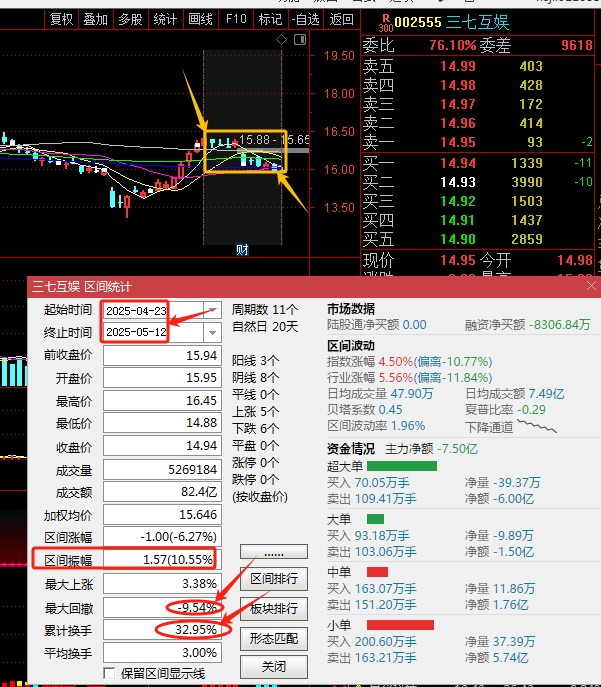Click 买四 price 14.91

(458, 220)
